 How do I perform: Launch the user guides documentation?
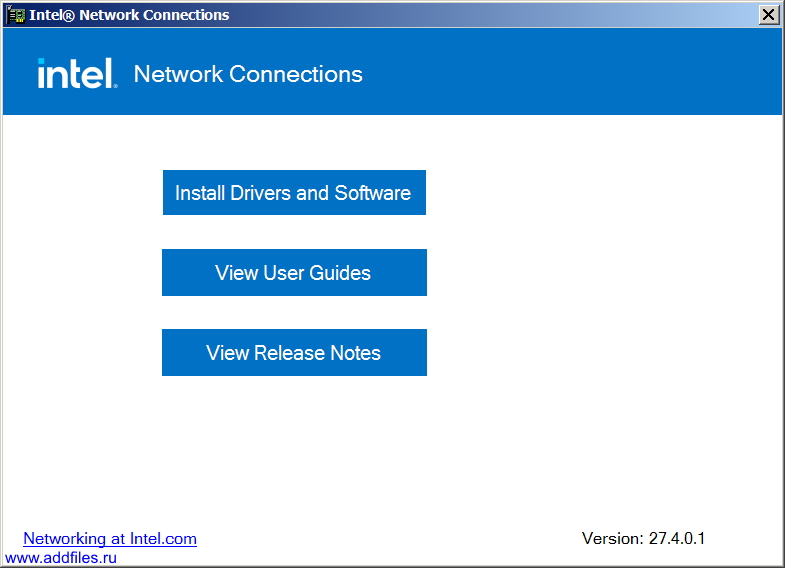(x=294, y=273)
